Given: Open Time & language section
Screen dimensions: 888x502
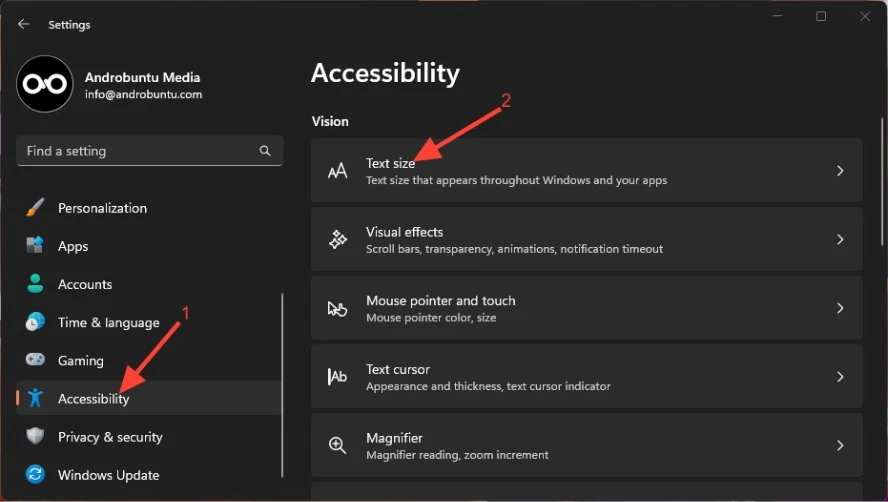Looking at the screenshot, I should tap(148, 322).
